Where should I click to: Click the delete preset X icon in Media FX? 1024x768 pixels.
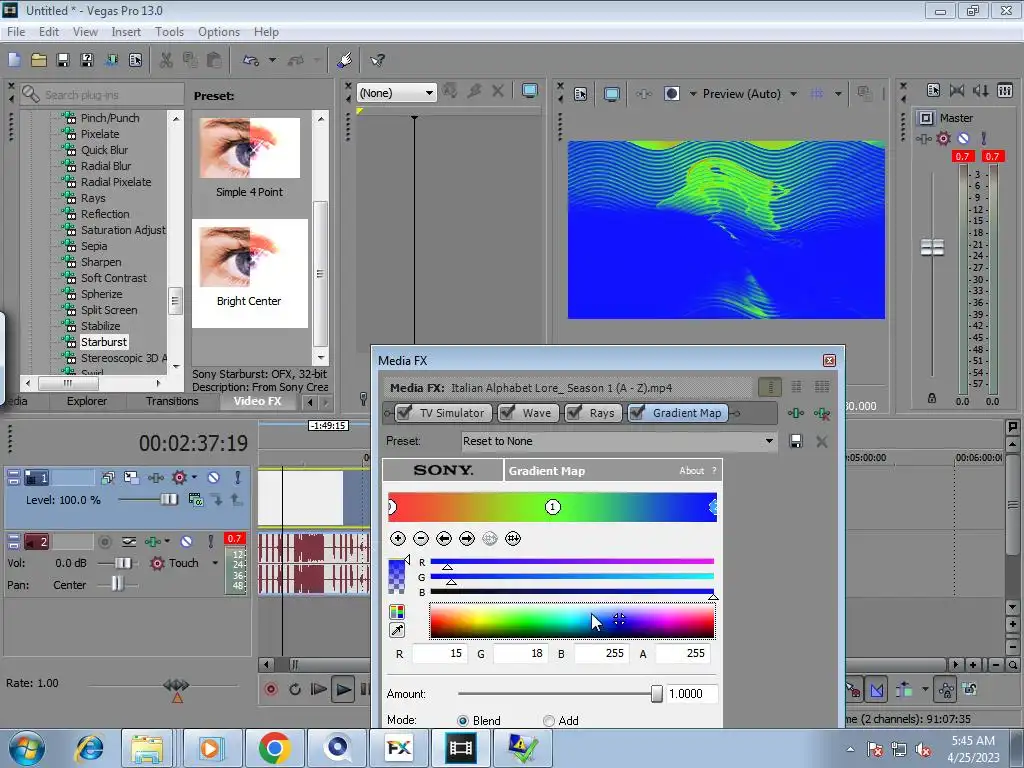[x=822, y=441]
